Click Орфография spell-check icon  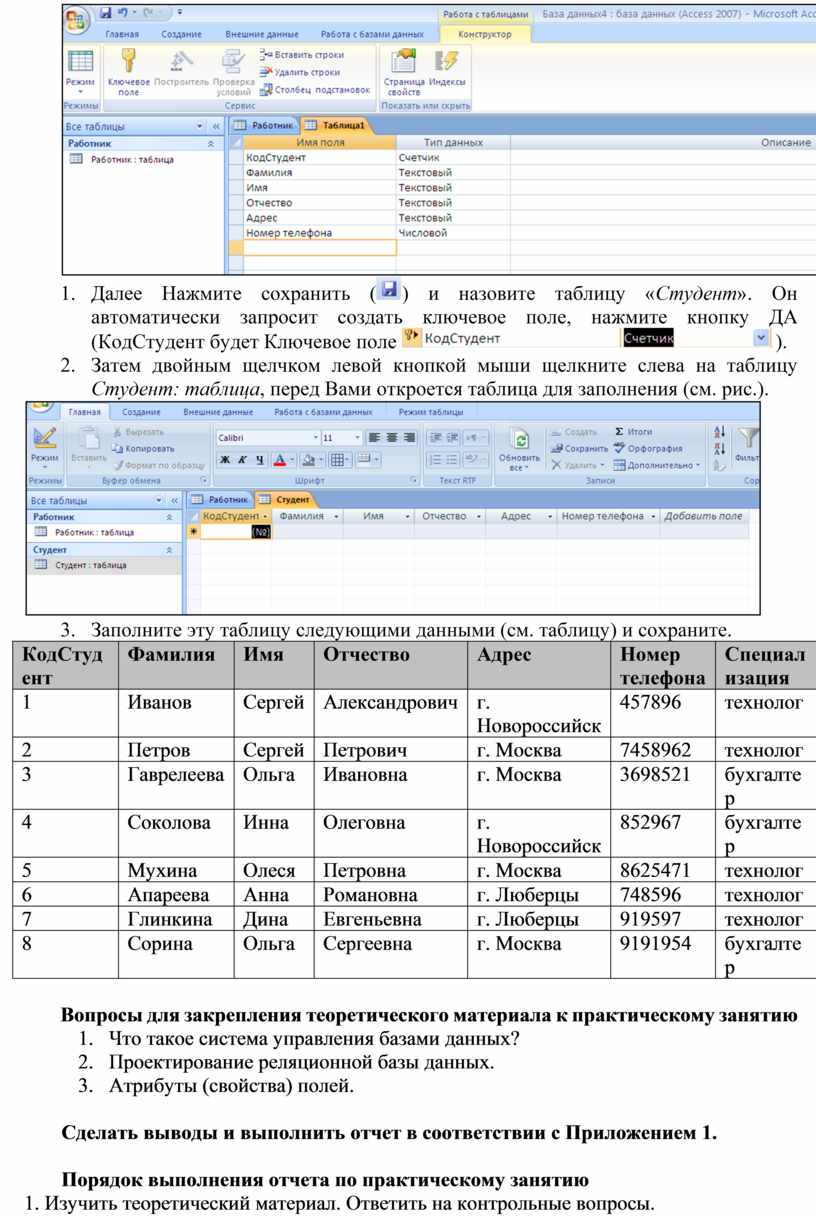click(x=620, y=448)
